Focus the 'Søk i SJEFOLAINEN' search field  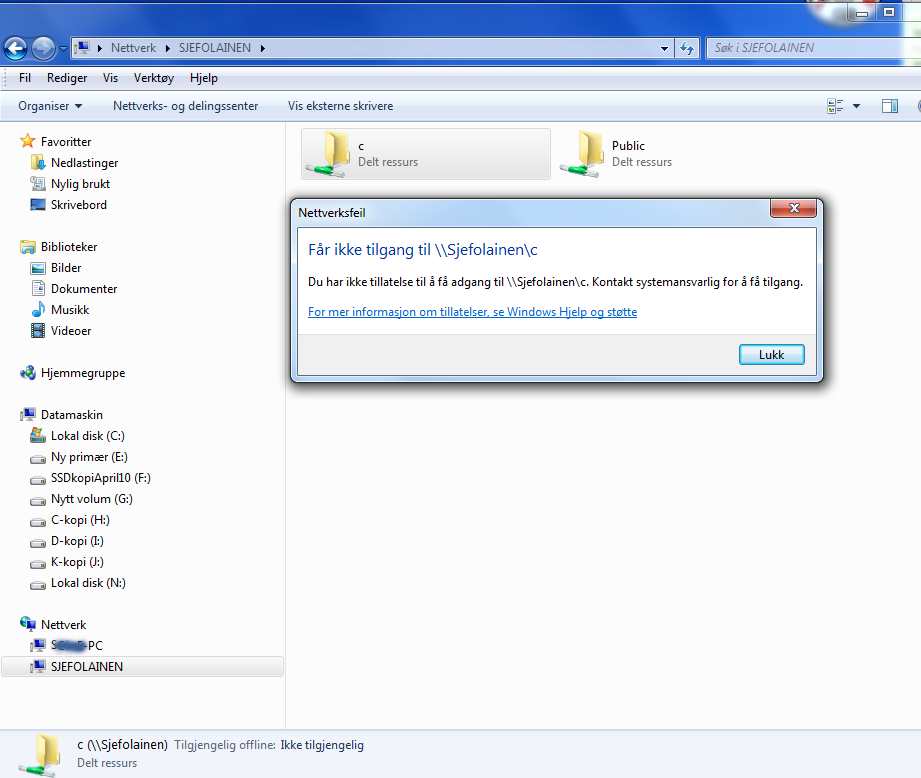[813, 48]
